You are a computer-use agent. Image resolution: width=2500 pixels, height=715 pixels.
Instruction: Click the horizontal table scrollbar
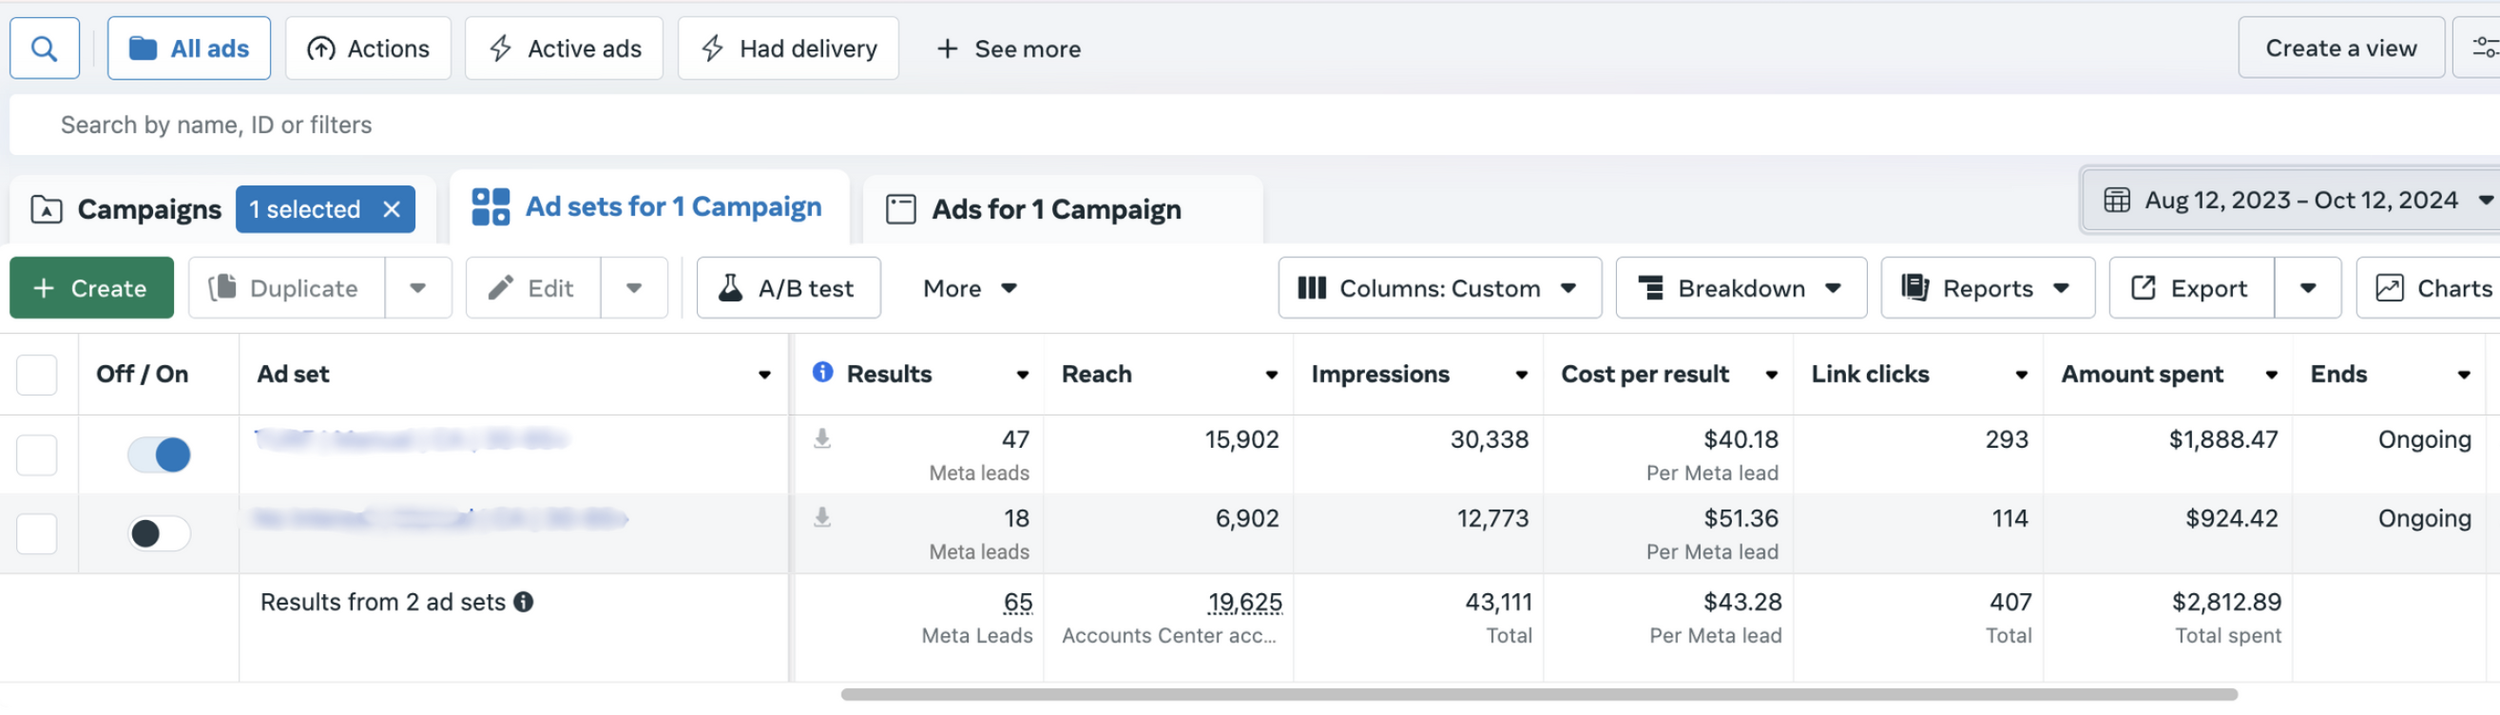point(1538,694)
